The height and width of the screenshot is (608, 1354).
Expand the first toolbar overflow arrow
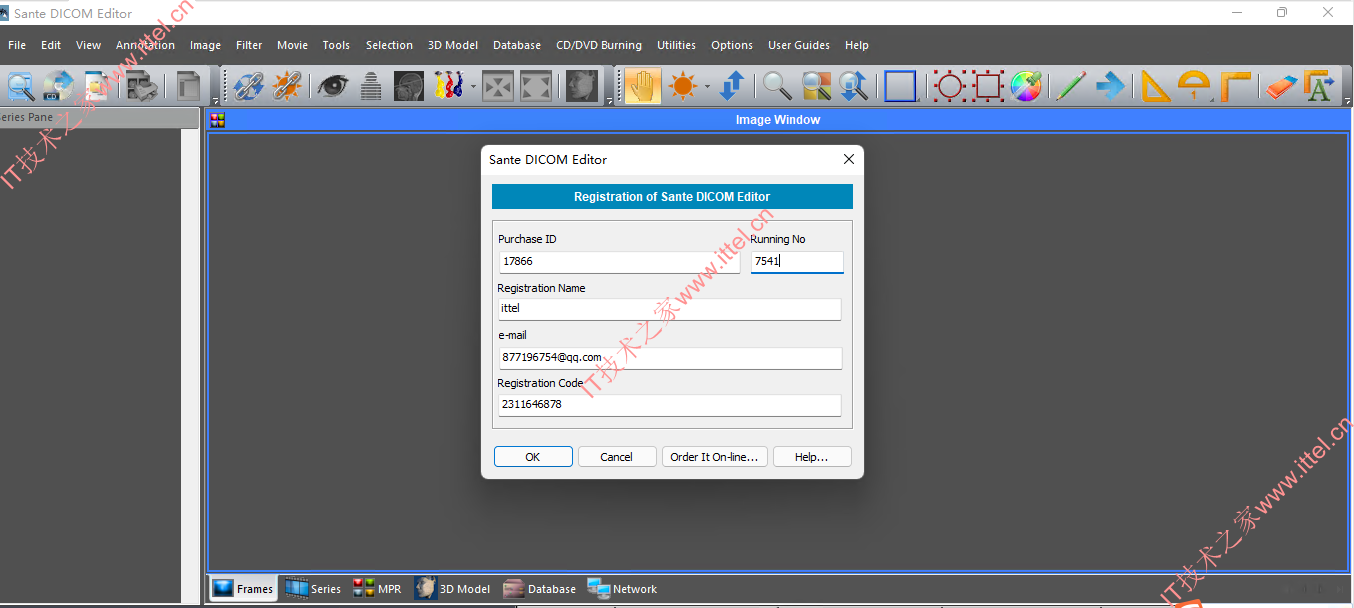pyautogui.click(x=216, y=101)
